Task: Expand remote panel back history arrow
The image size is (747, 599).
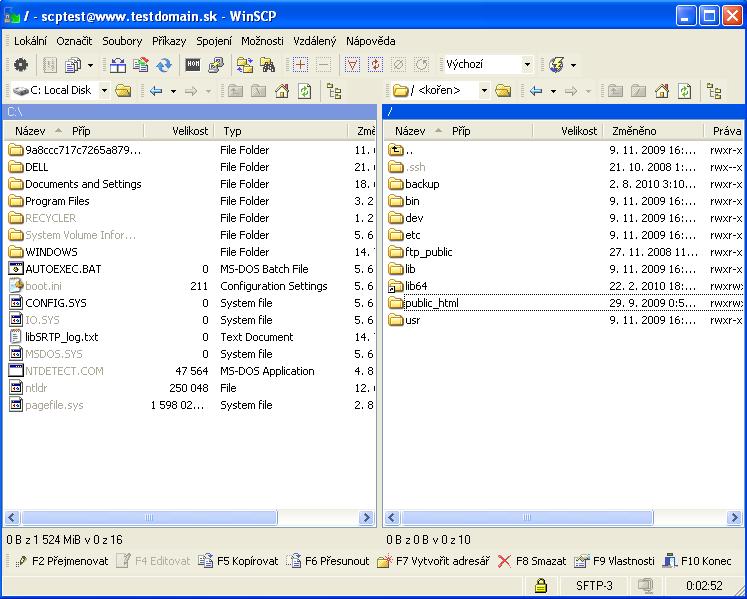Action: coord(553,91)
